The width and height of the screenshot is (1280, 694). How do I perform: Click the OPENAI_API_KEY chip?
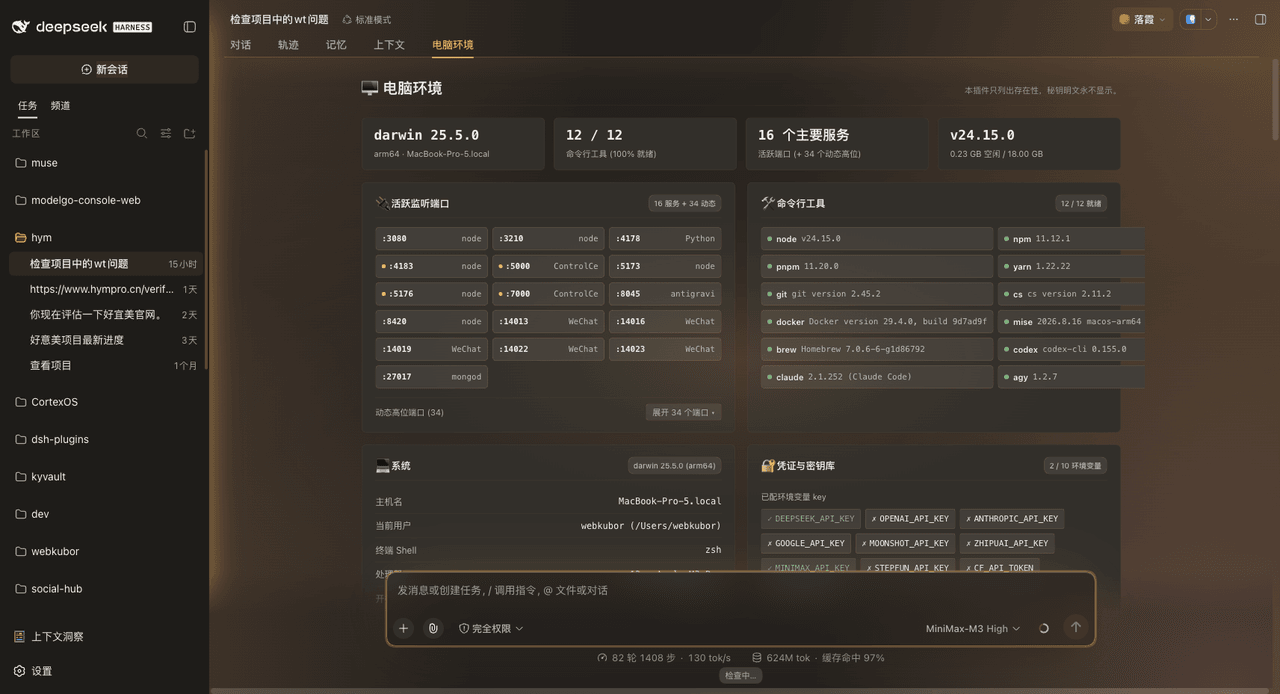pyautogui.click(x=910, y=519)
